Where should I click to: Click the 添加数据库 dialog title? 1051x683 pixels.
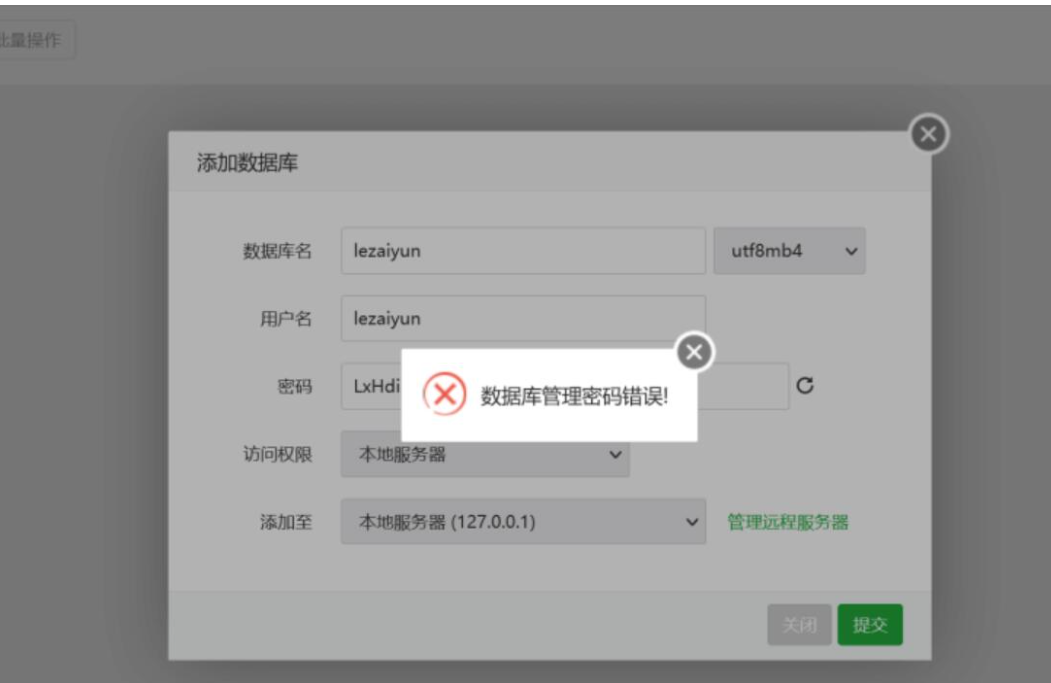pyautogui.click(x=248, y=164)
